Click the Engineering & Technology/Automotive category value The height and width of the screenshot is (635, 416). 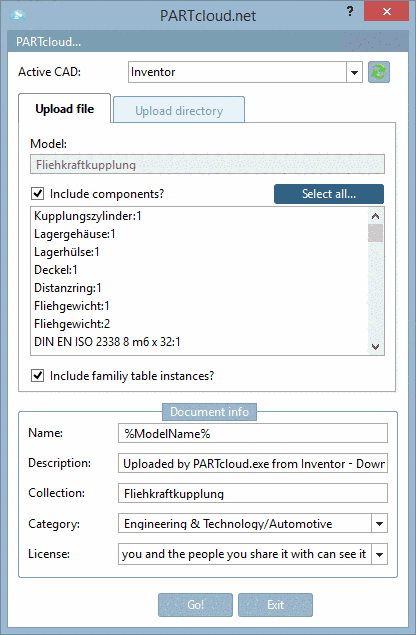tap(228, 524)
